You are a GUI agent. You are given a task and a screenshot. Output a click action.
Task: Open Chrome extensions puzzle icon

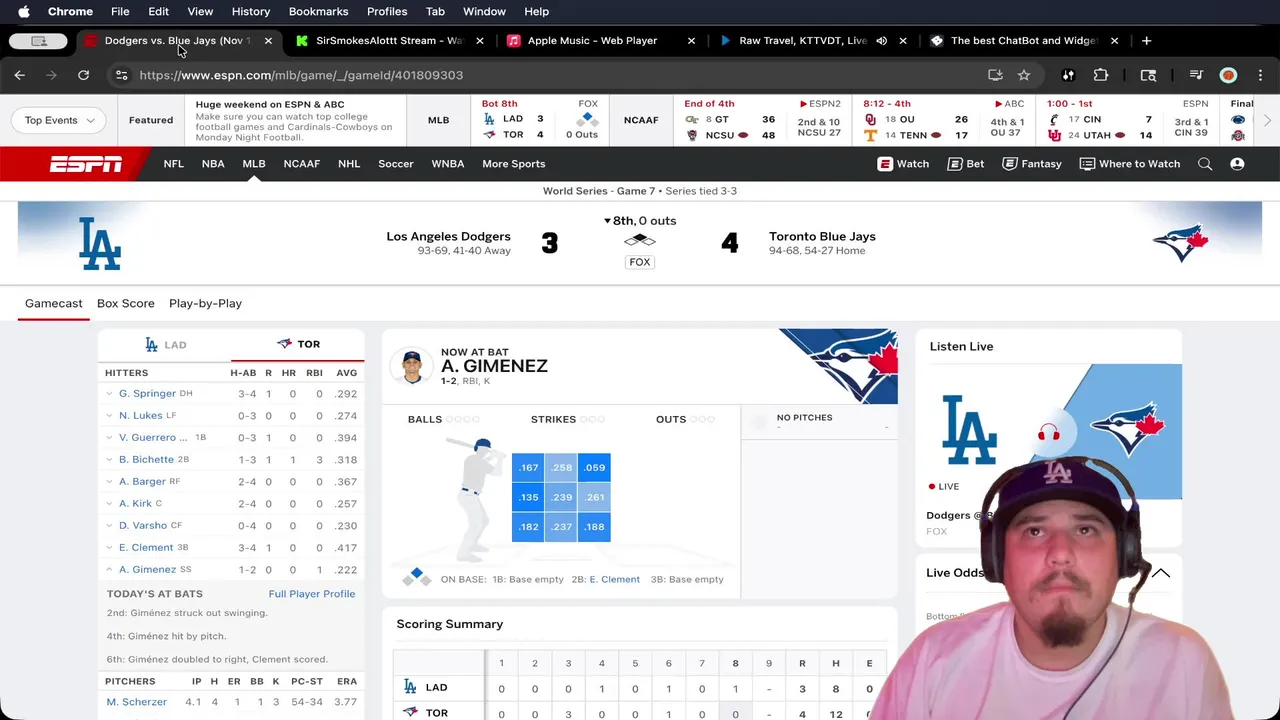pos(1101,75)
